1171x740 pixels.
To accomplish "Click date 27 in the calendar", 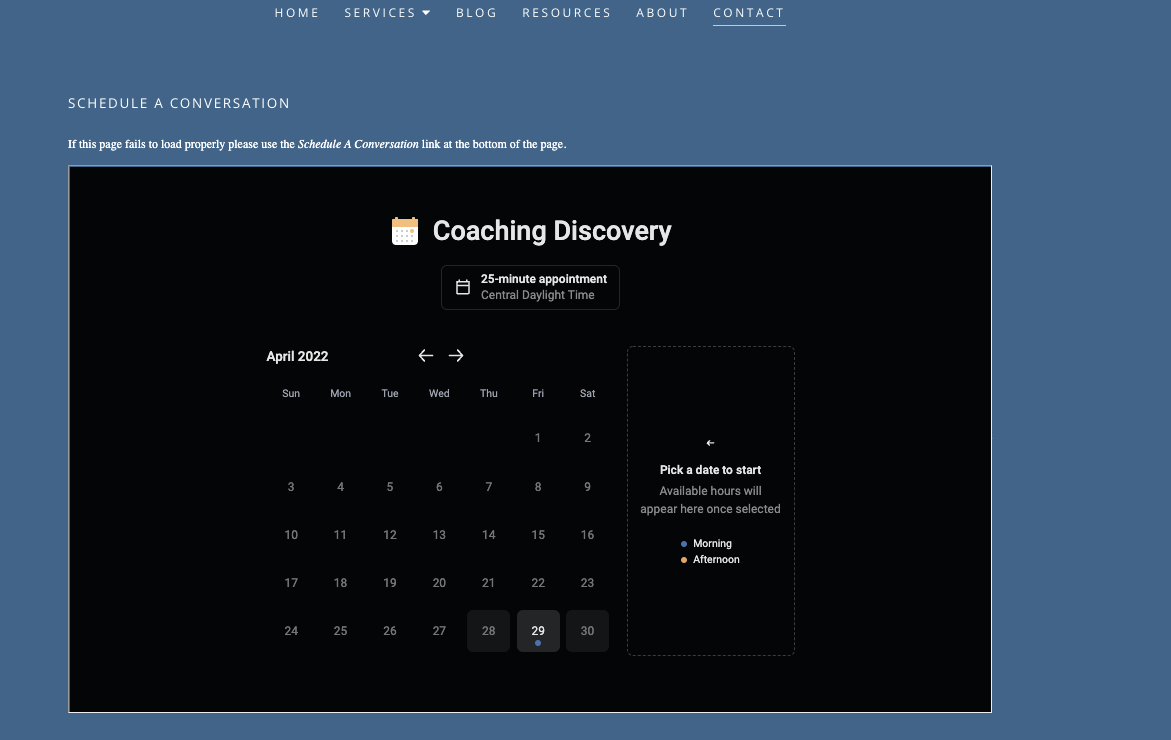I will pos(439,631).
